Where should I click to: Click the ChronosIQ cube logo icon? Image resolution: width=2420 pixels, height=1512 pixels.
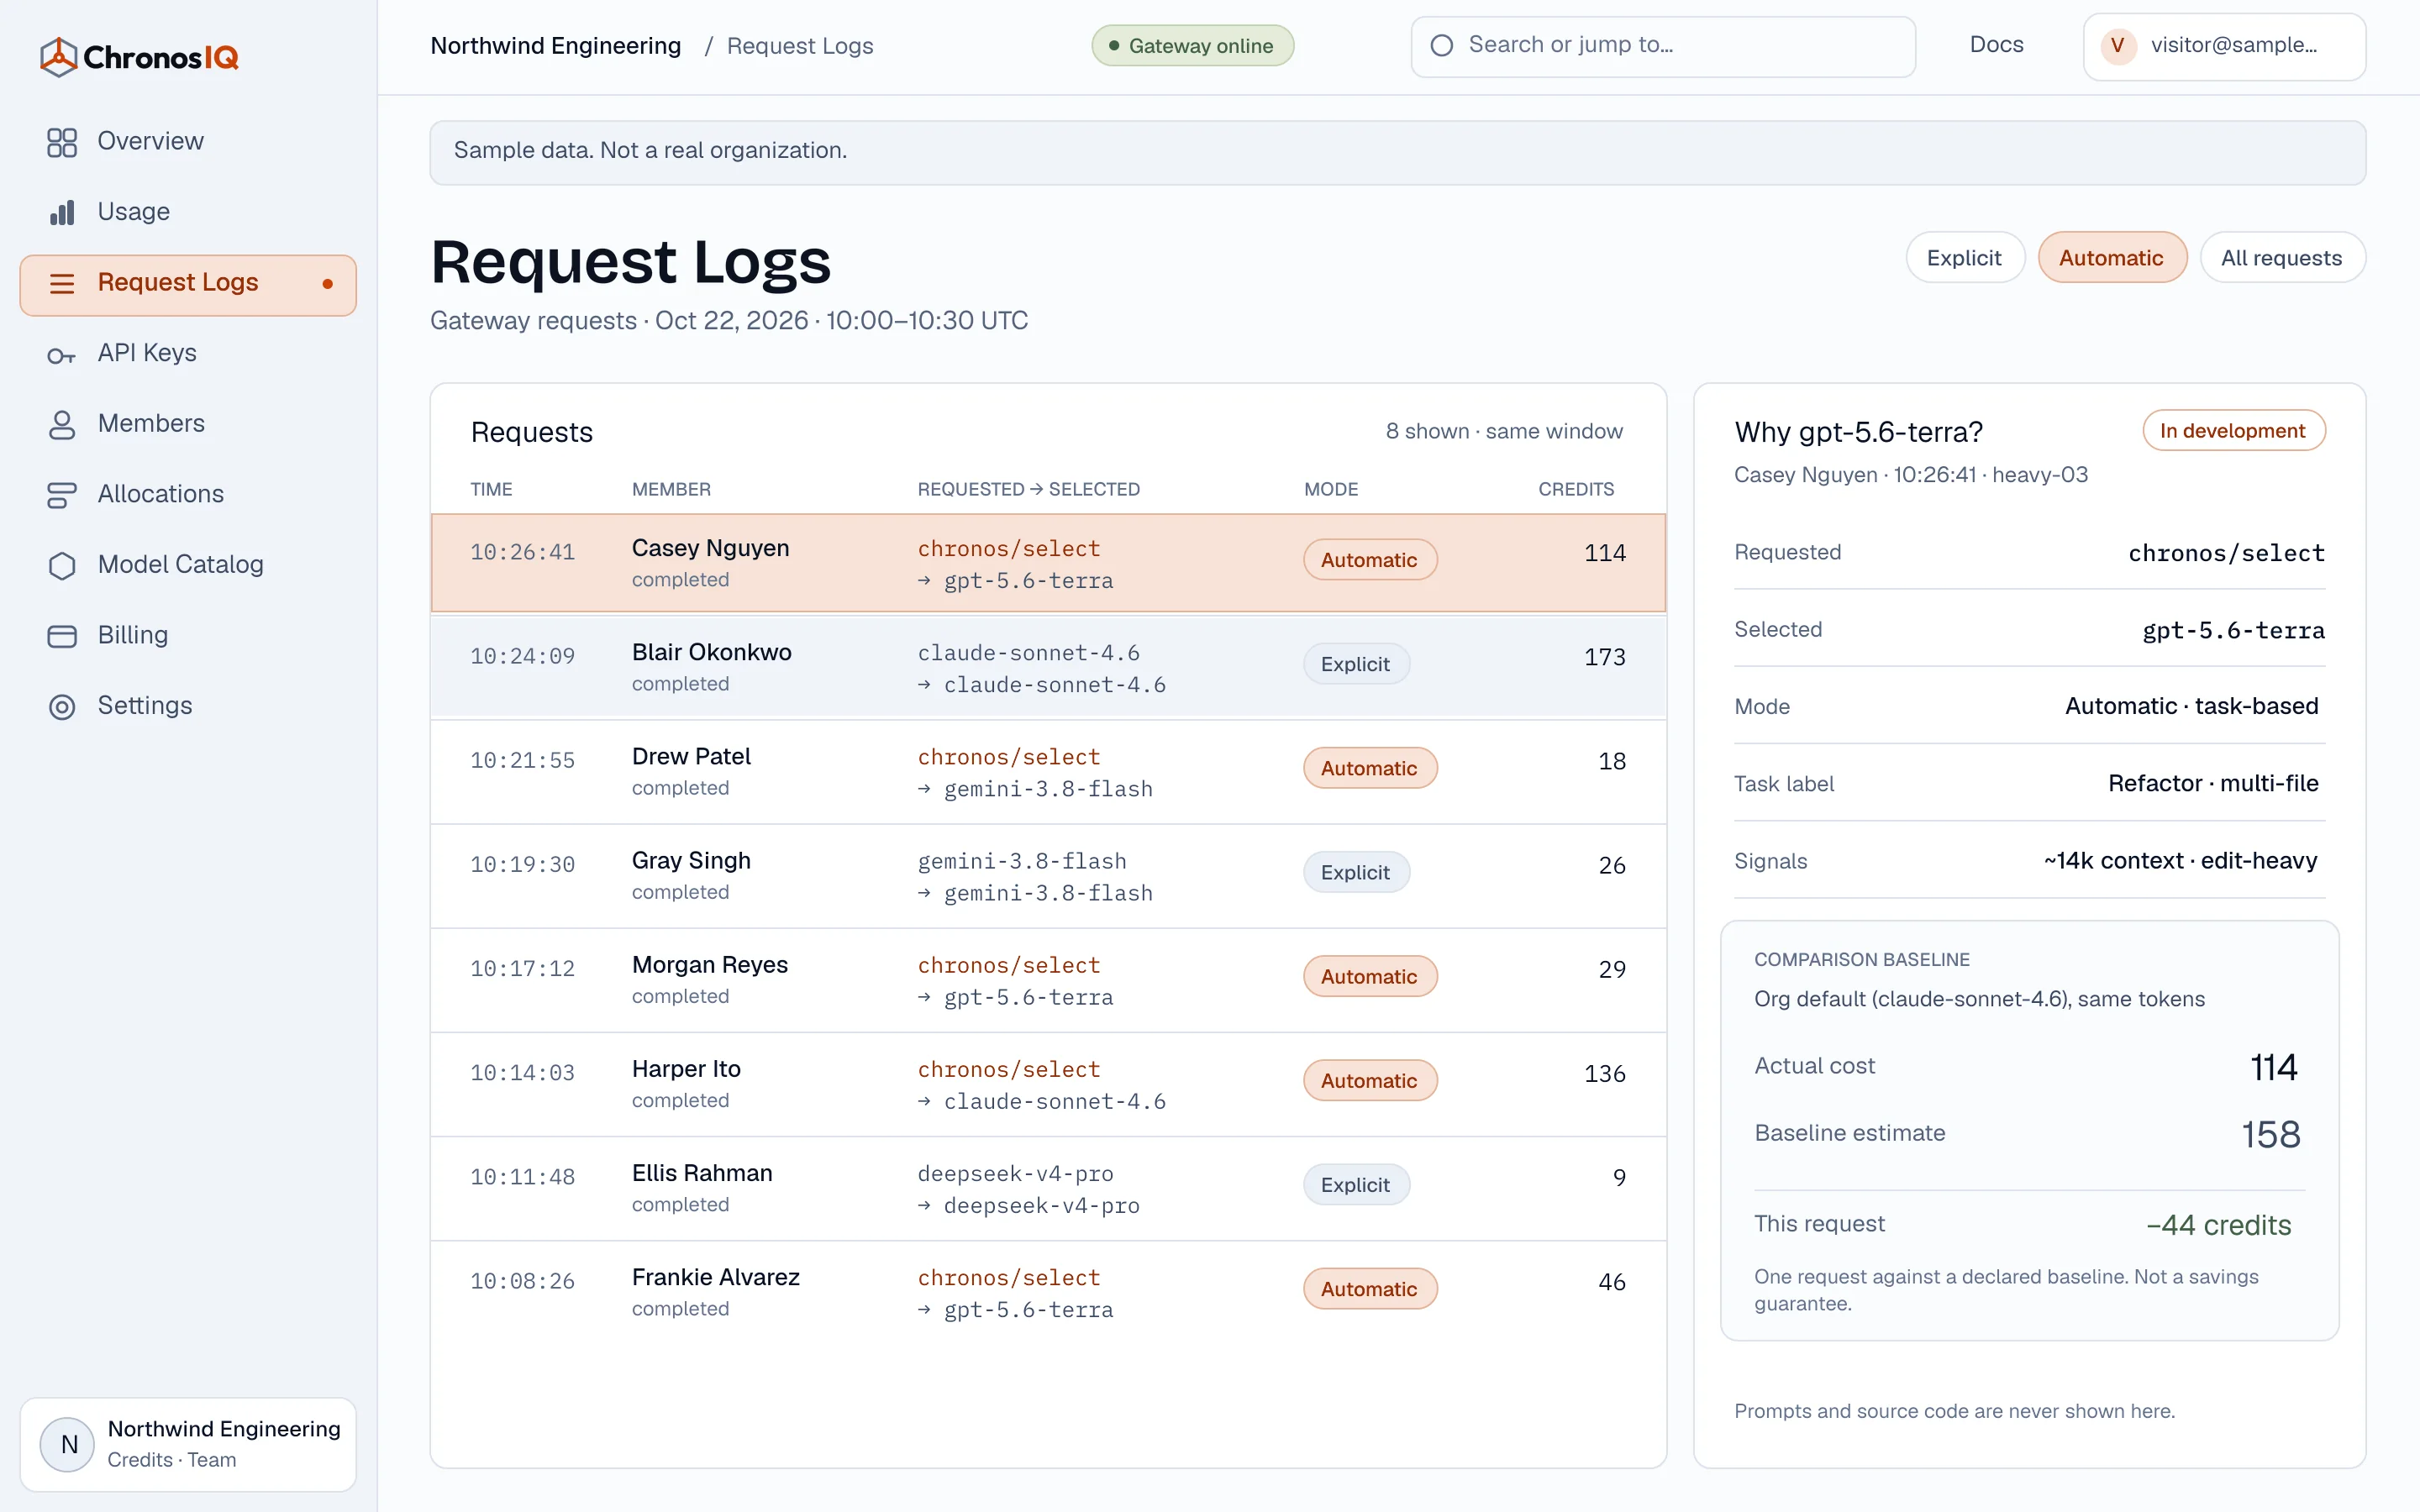coord(59,57)
